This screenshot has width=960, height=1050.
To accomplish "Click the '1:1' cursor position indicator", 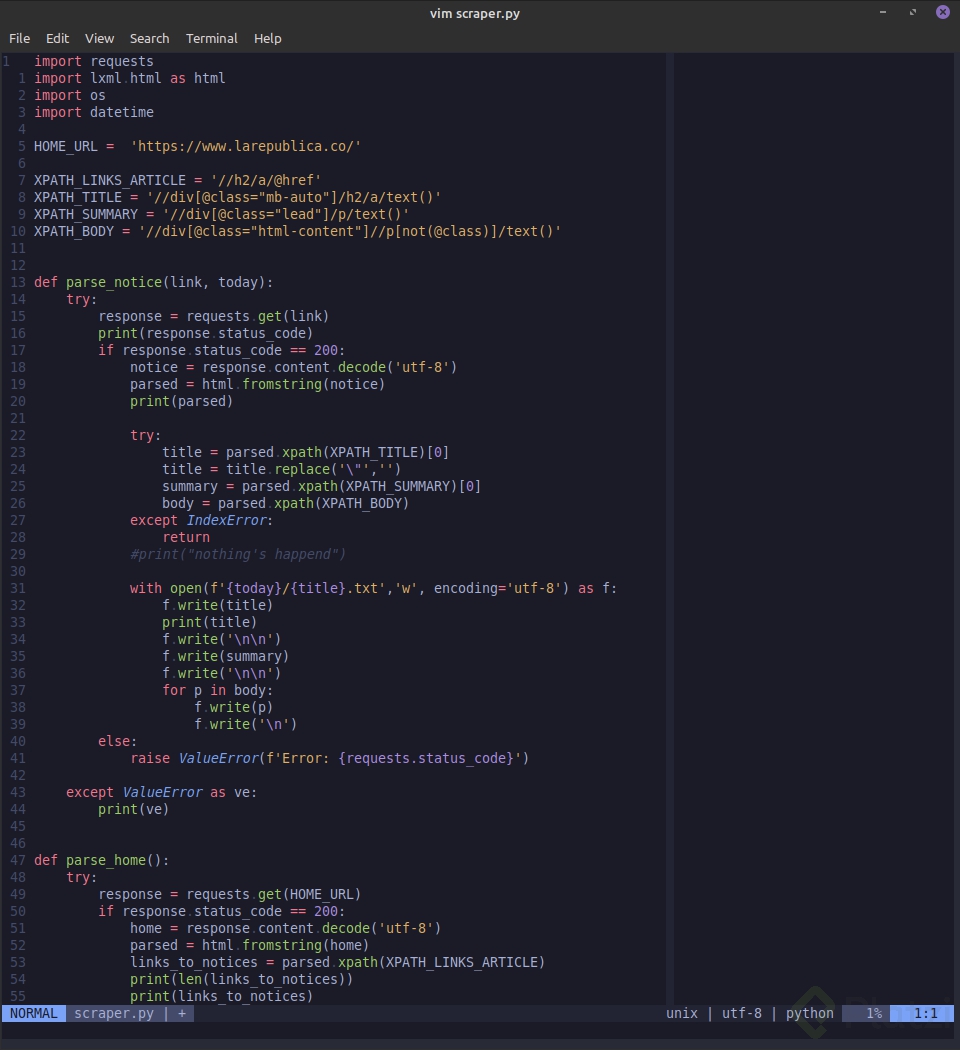I will 926,1013.
